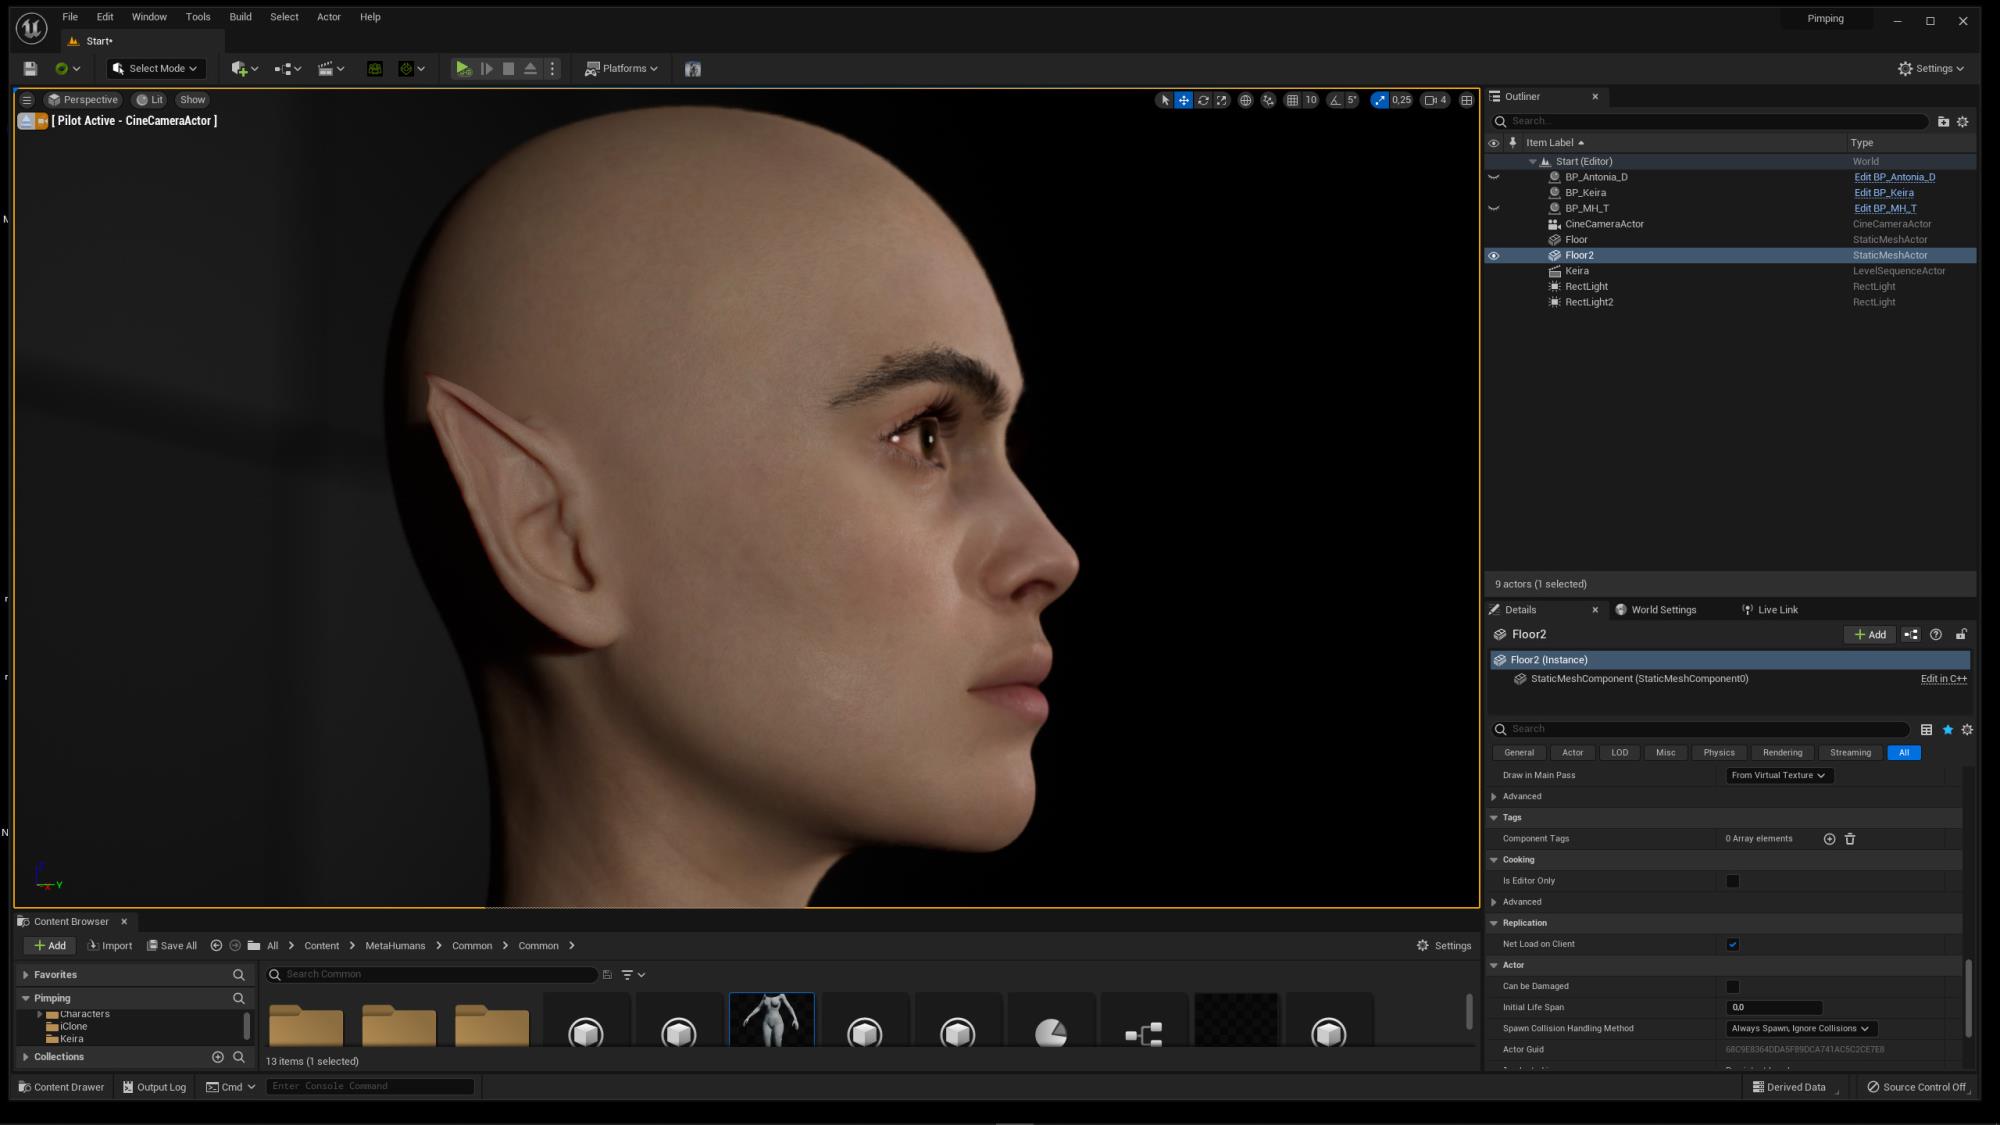Select RectLight2 in the Outliner
Image resolution: width=2000 pixels, height=1125 pixels.
click(x=1589, y=302)
